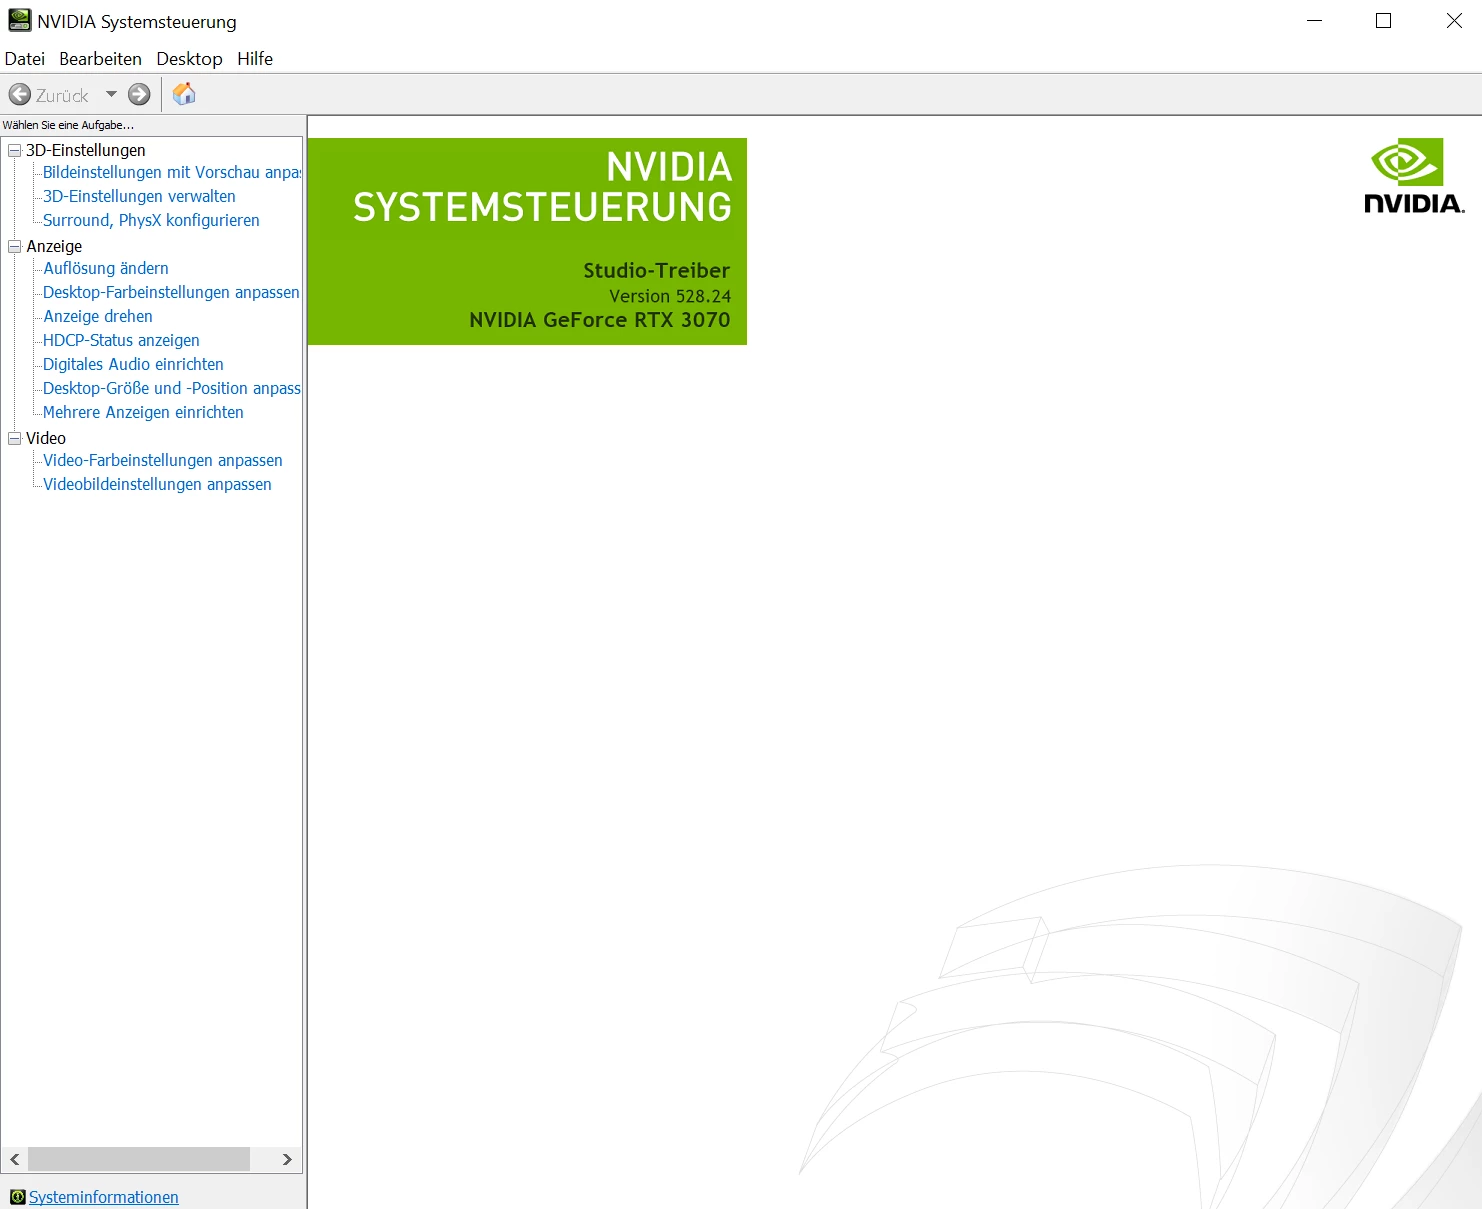Select the 3D-Einstellungen category label
The image size is (1482, 1209).
(x=86, y=150)
